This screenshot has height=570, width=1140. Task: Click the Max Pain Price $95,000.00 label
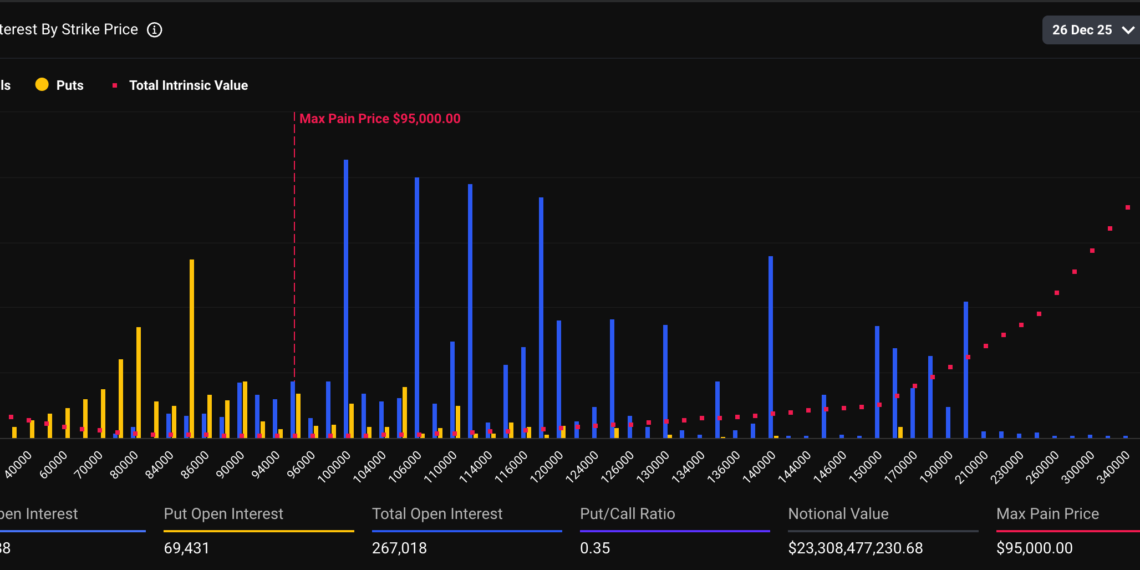click(x=380, y=118)
